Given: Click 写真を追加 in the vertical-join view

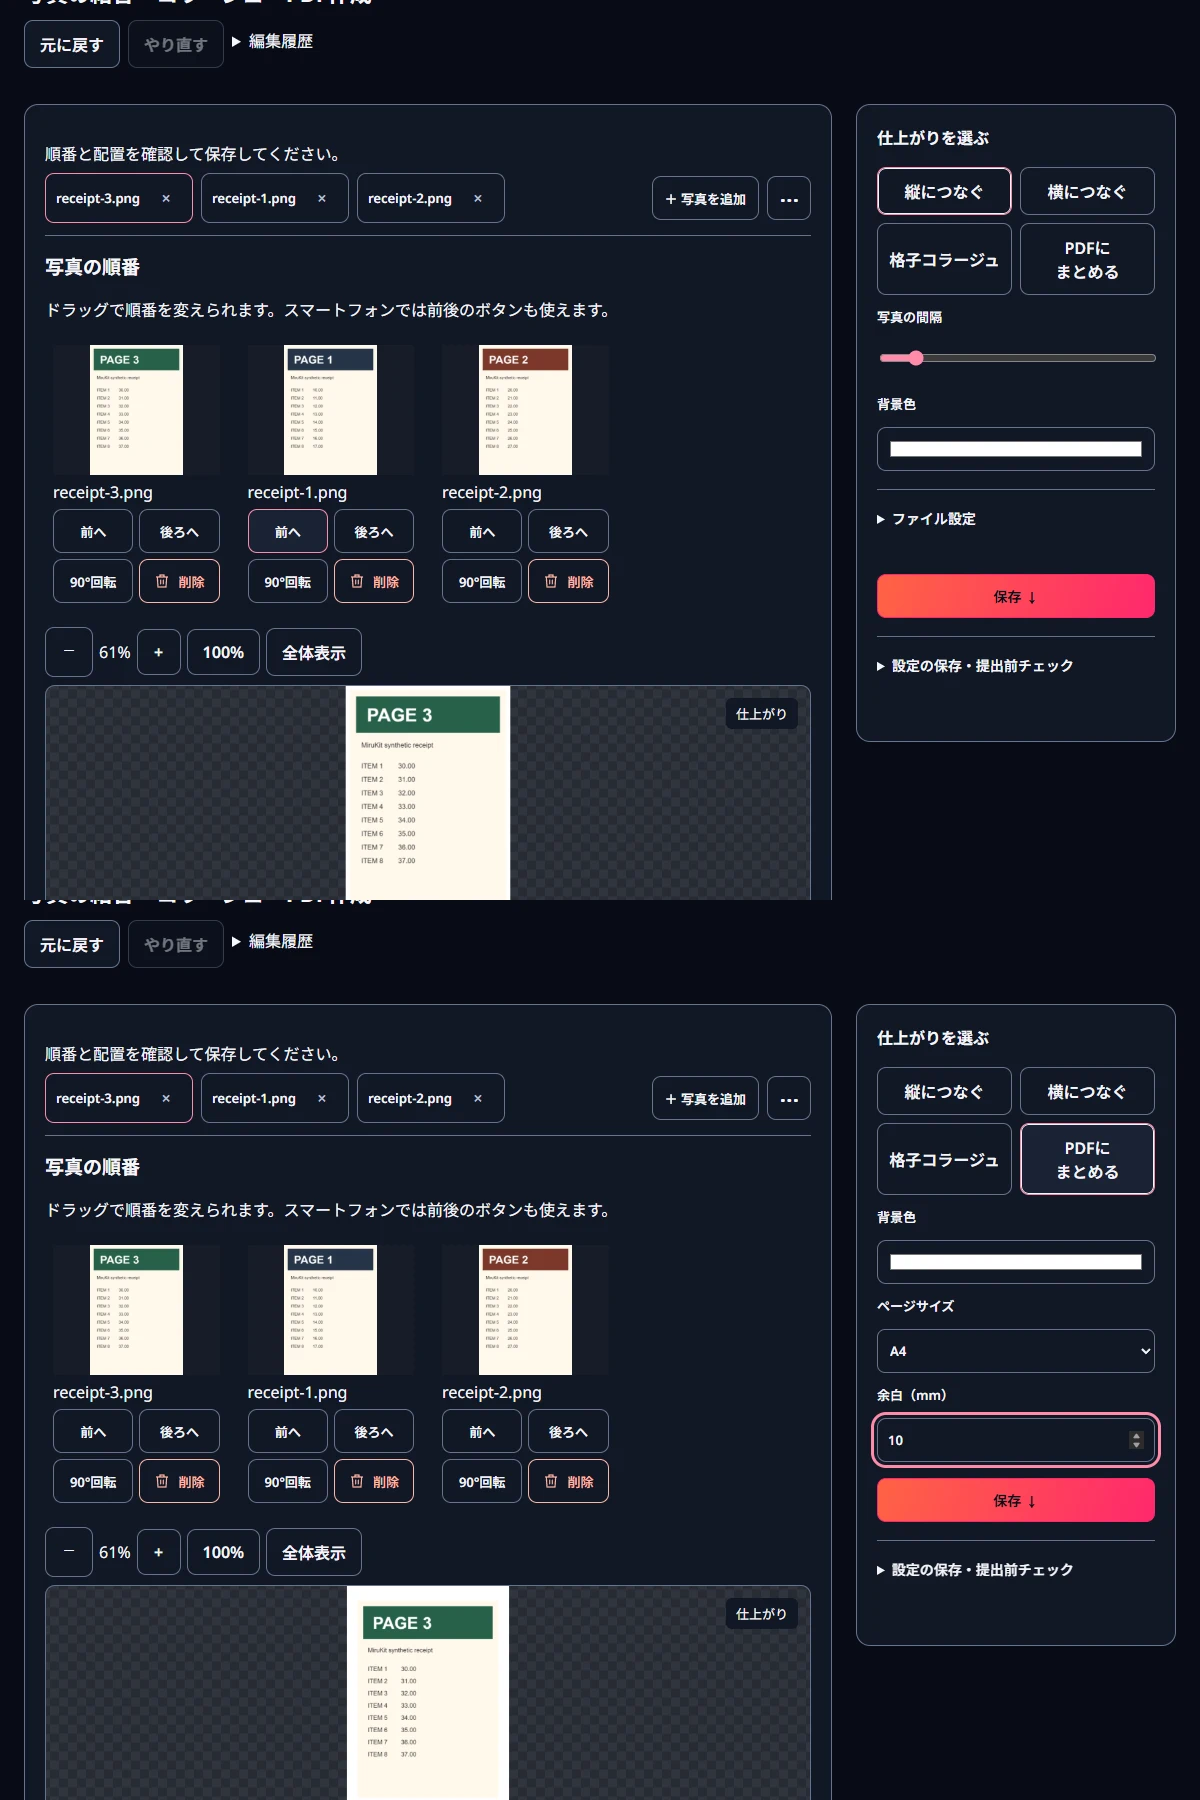Looking at the screenshot, I should click(x=705, y=198).
